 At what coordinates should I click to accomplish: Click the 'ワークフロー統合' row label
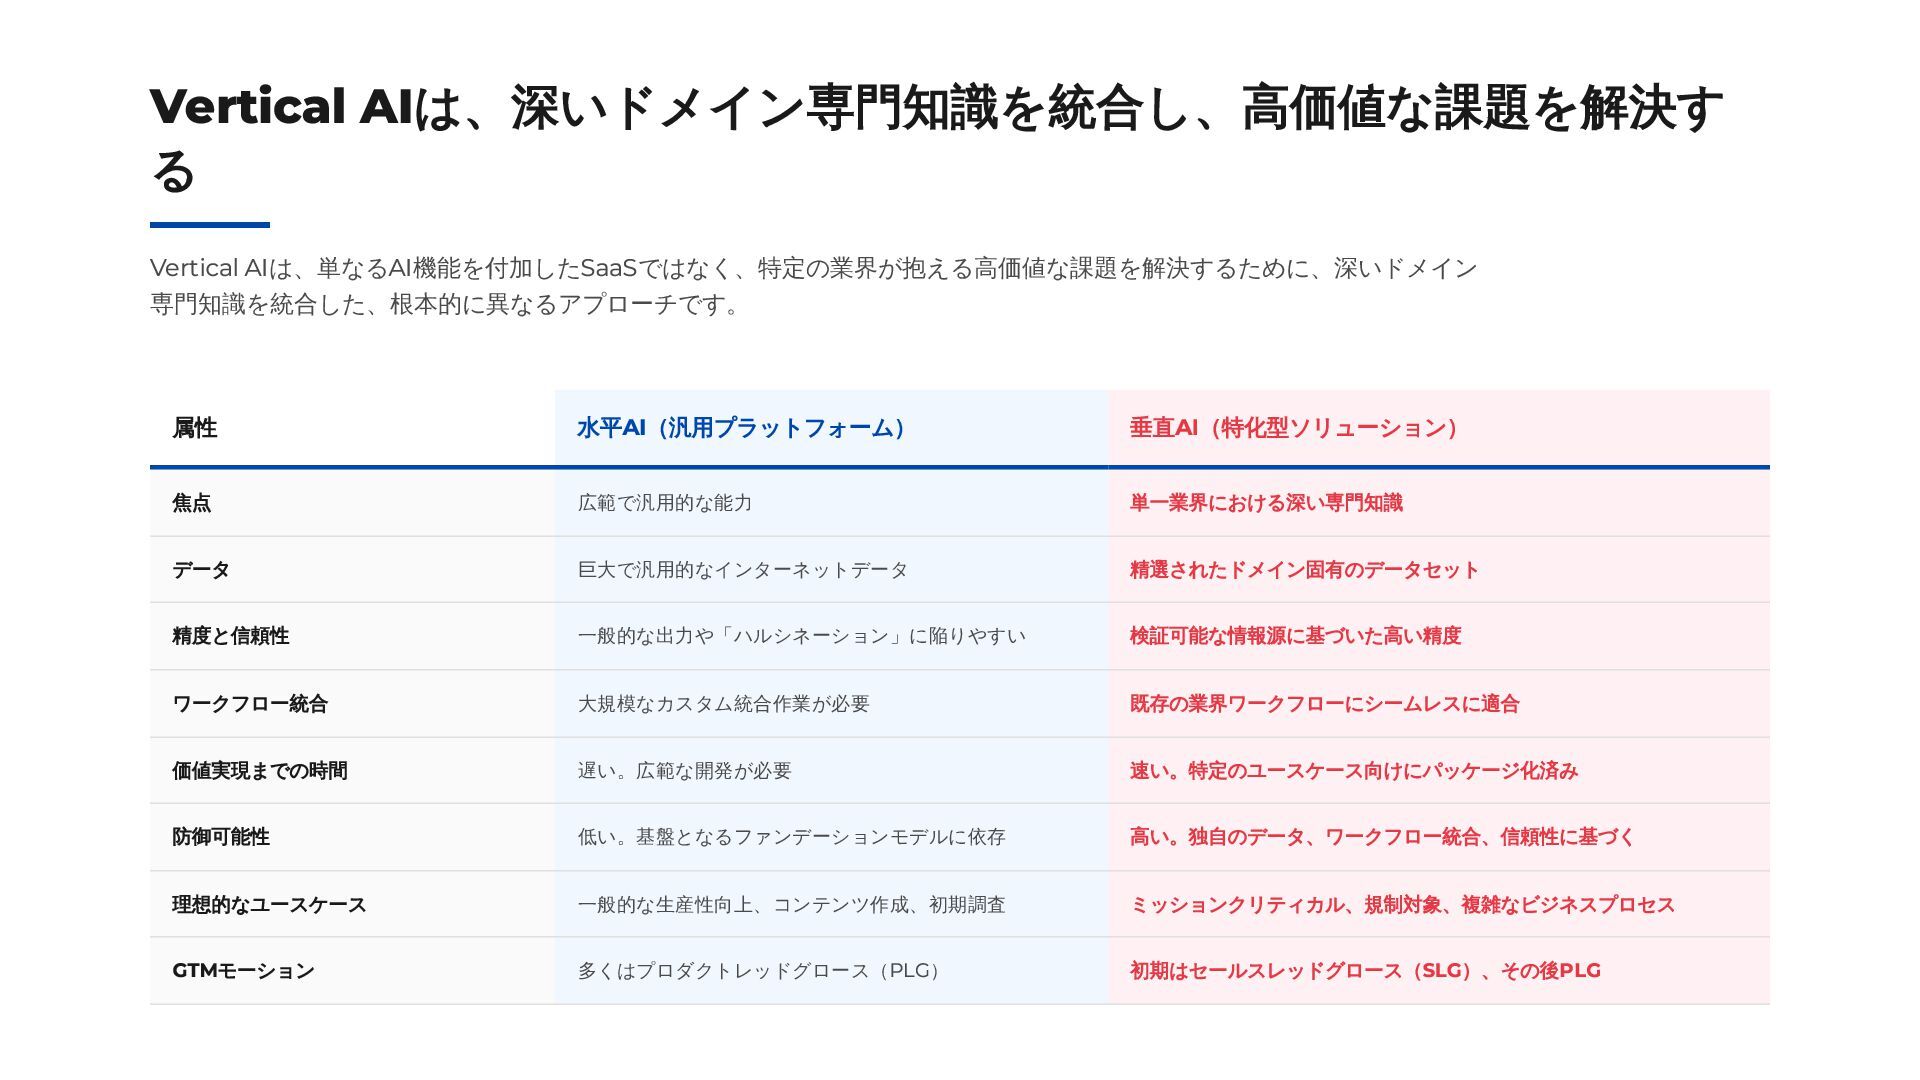(x=250, y=704)
